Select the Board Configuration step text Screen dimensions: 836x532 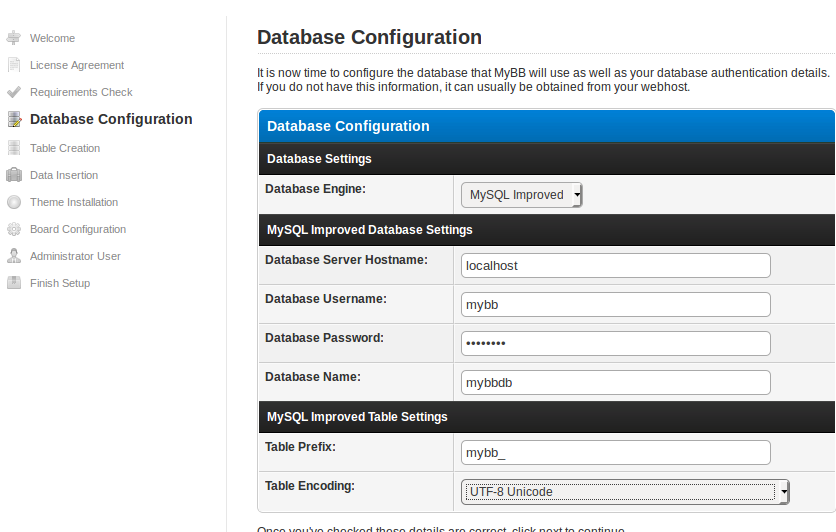coord(78,229)
